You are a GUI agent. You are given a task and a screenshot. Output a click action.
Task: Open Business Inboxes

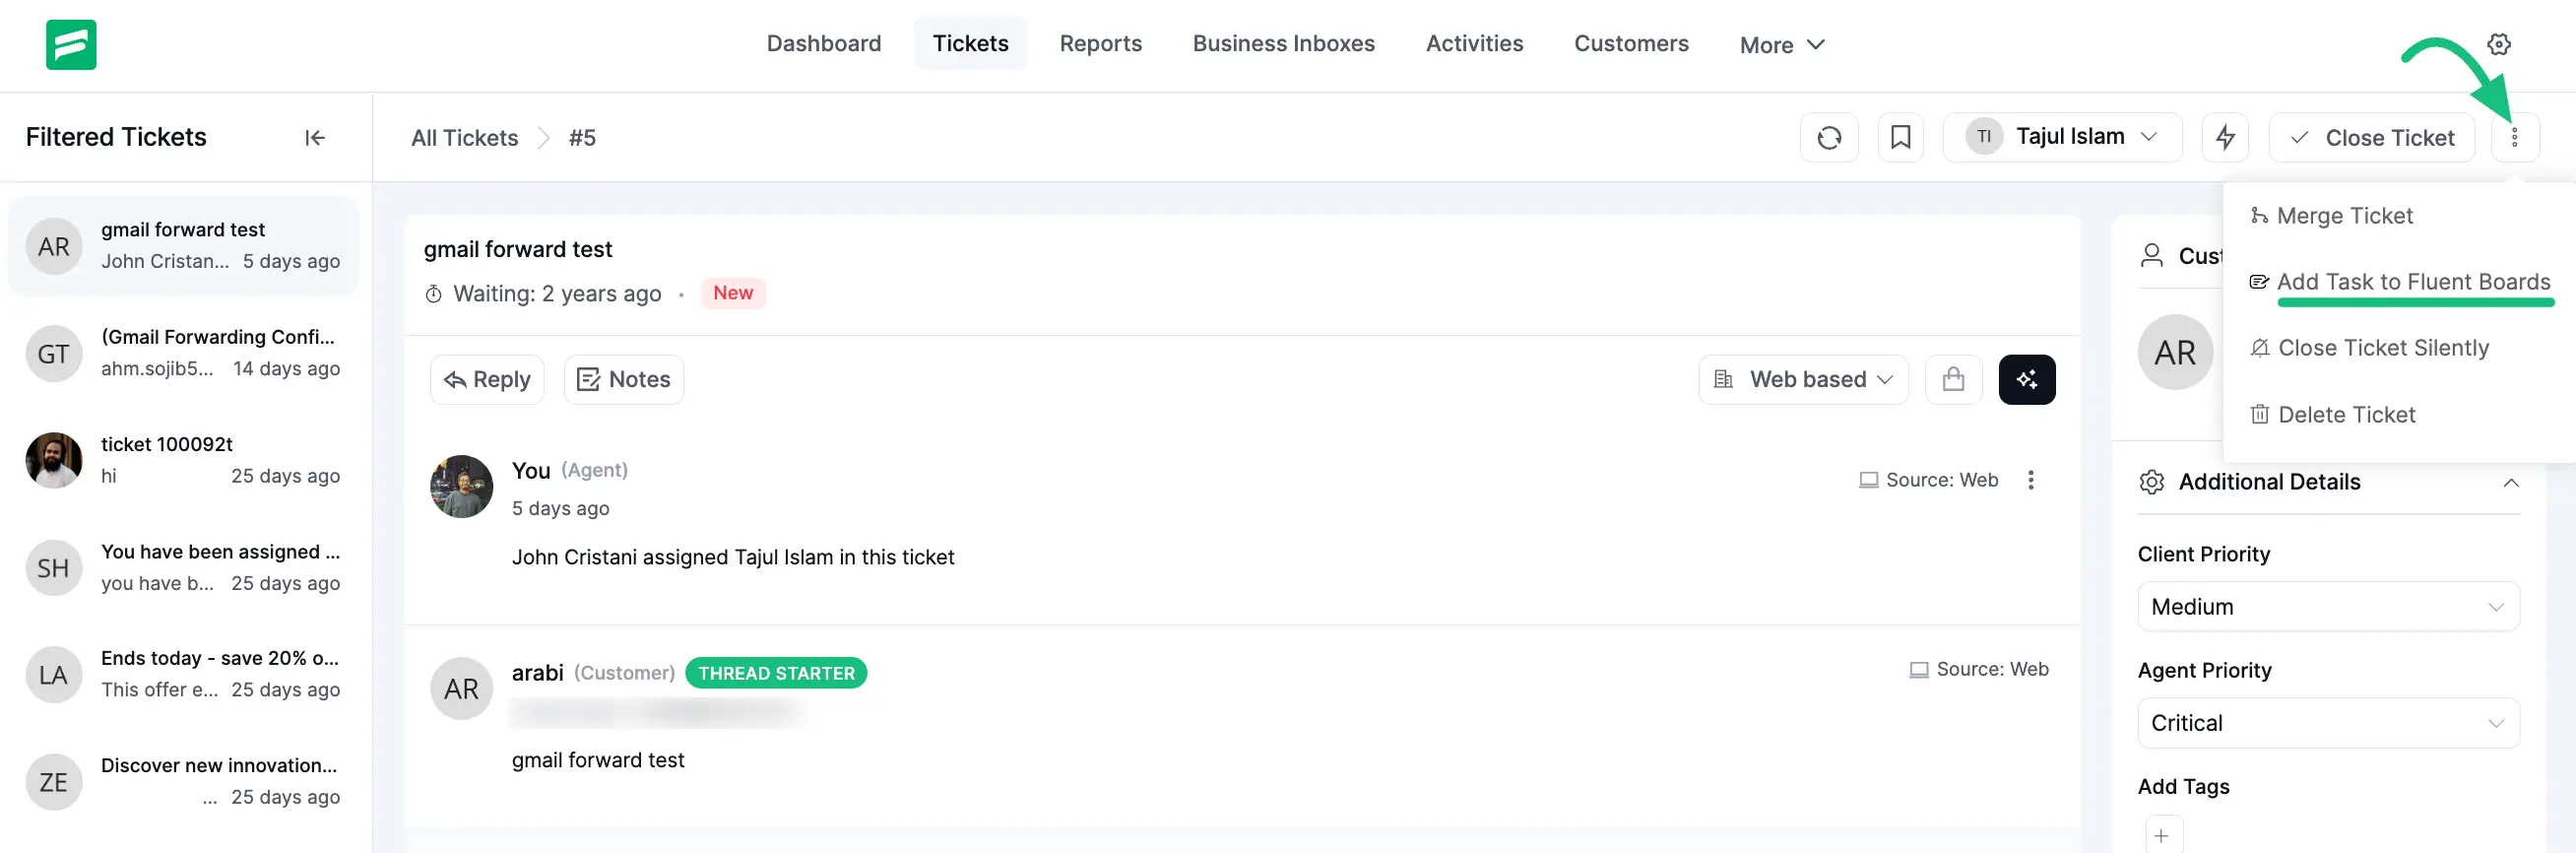[x=1283, y=44]
